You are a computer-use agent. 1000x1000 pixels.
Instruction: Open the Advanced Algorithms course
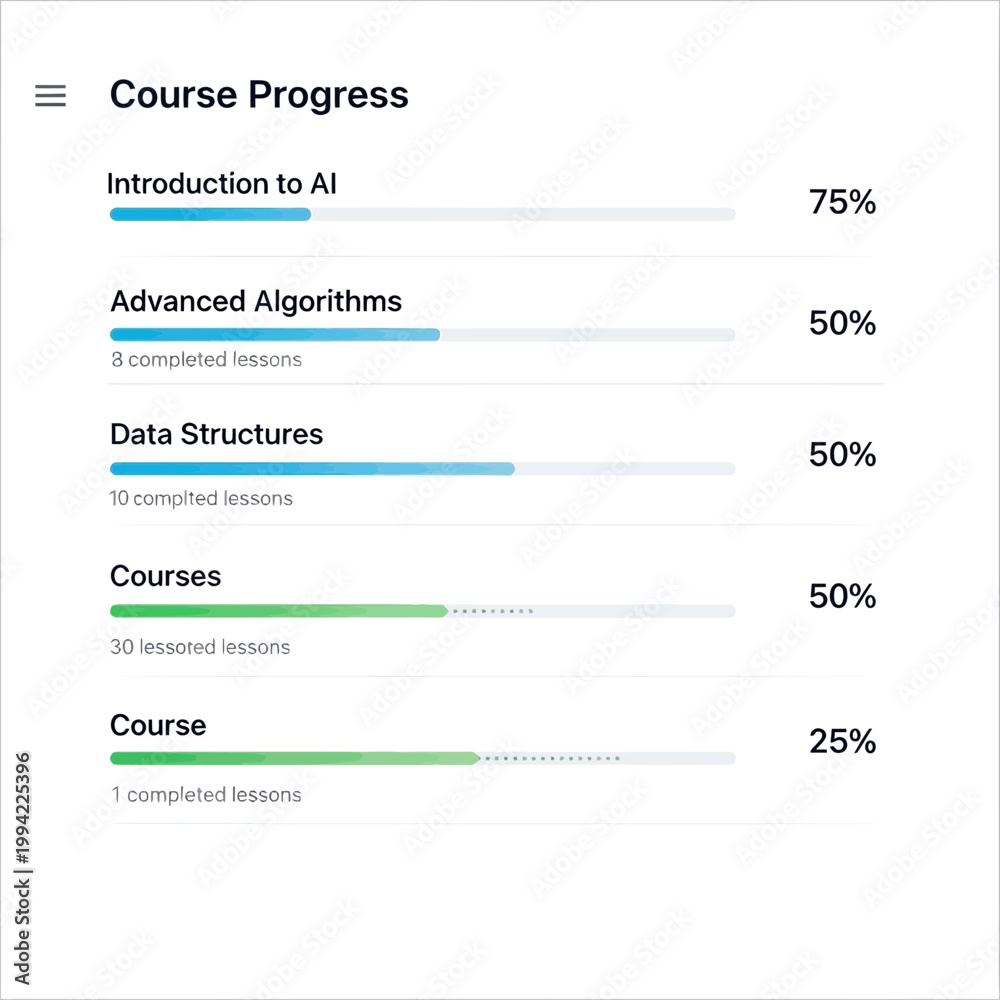256,302
